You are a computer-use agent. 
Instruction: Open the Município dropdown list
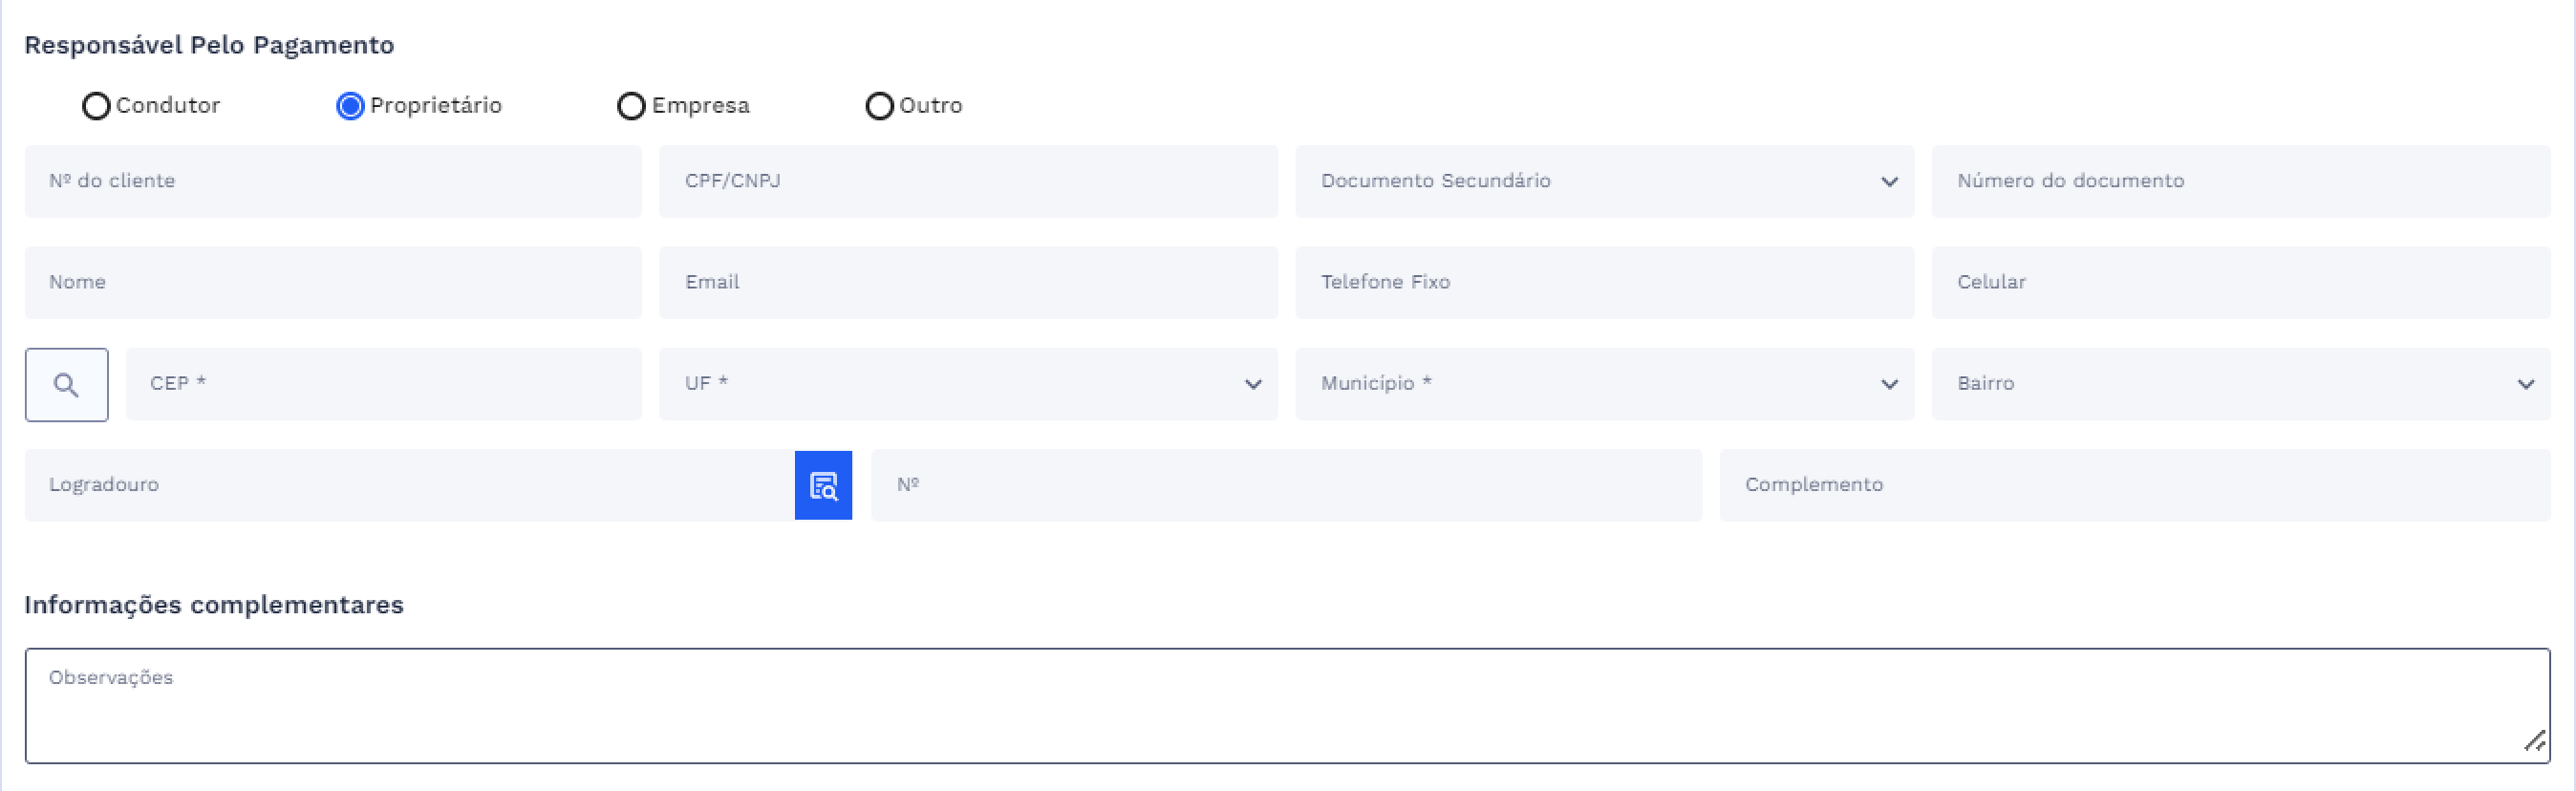1604,384
